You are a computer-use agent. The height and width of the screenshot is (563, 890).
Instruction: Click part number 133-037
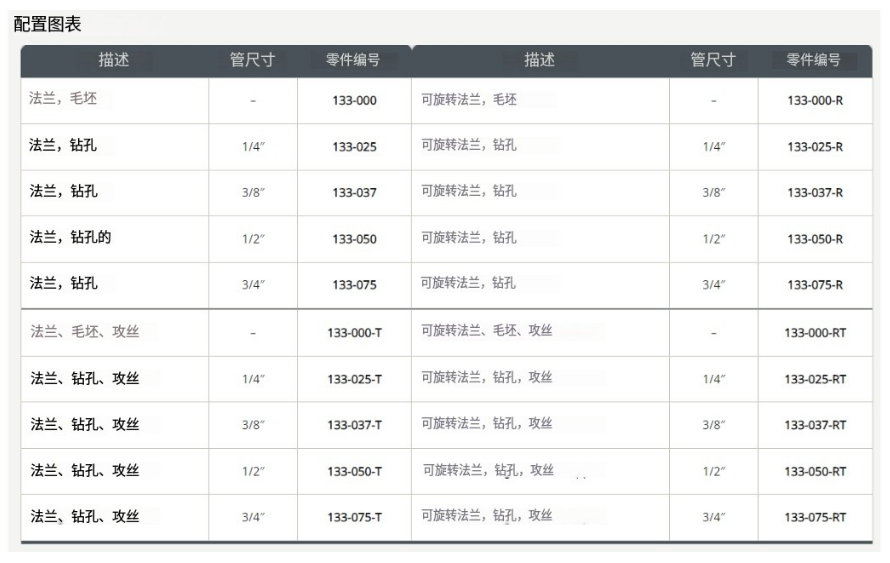click(354, 193)
